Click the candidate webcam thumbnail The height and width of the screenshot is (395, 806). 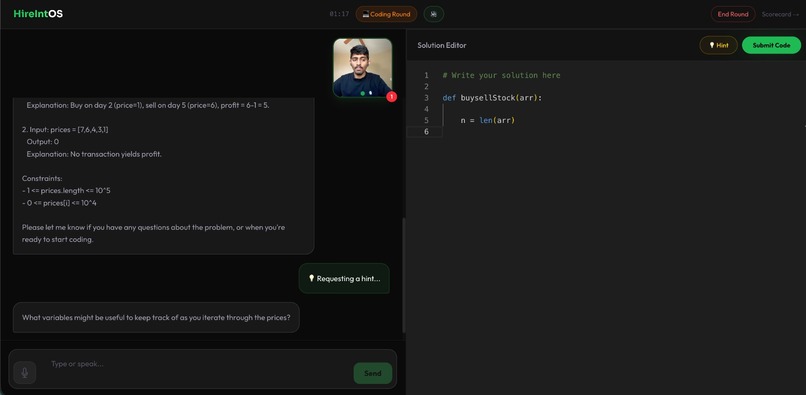tap(362, 67)
